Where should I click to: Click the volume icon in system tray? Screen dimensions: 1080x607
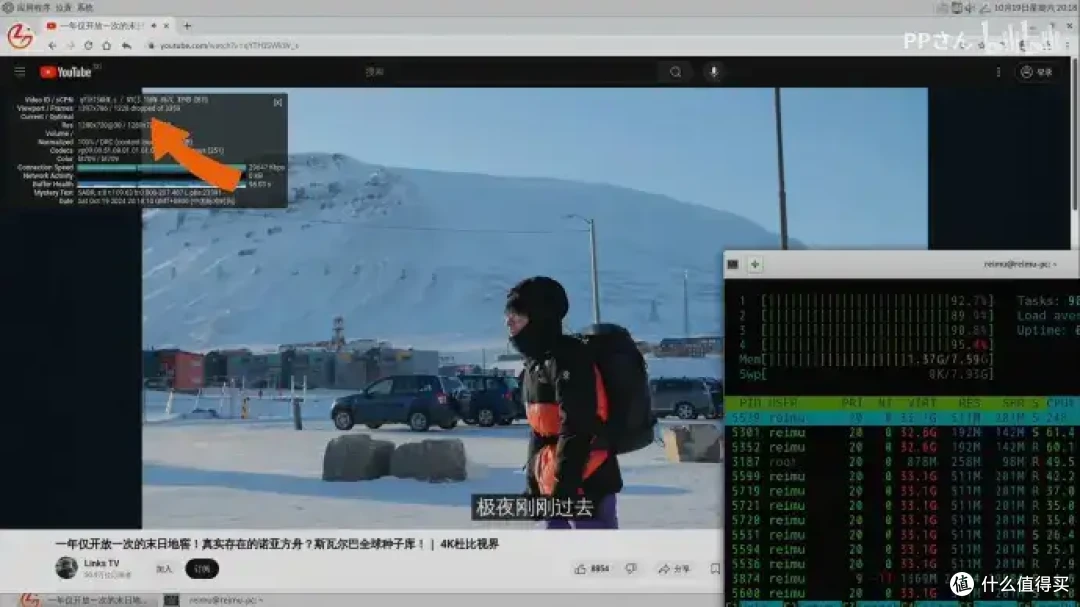coord(970,8)
